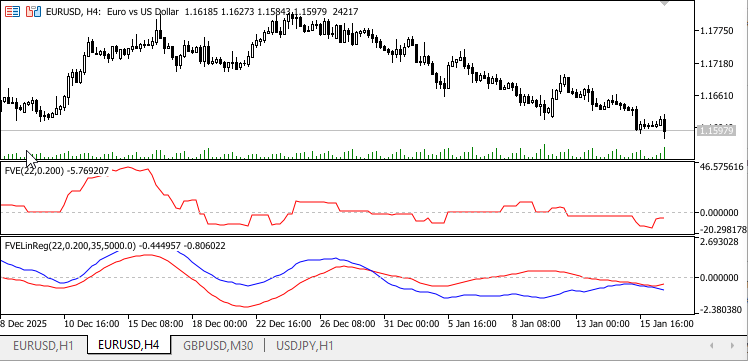The width and height of the screenshot is (748, 361).
Task: Click the tab scroll left arrow
Action: [712, 345]
